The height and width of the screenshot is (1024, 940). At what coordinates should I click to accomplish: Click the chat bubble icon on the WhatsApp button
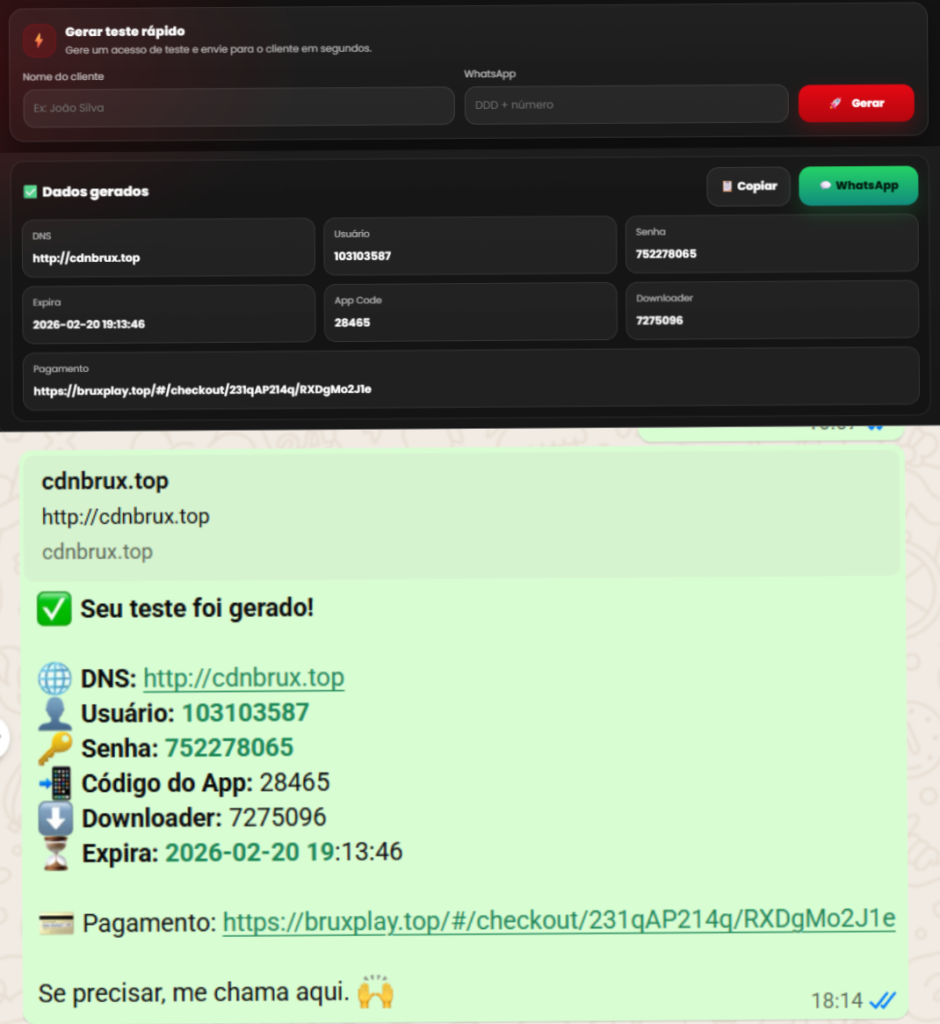(x=826, y=185)
